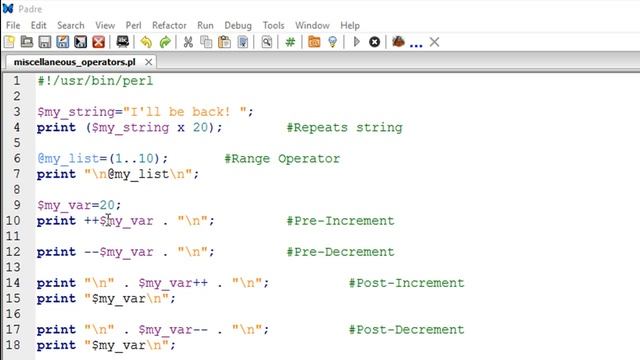Undo the last change with the yellow arrow
Screen dimensions: 640x360
point(146,42)
